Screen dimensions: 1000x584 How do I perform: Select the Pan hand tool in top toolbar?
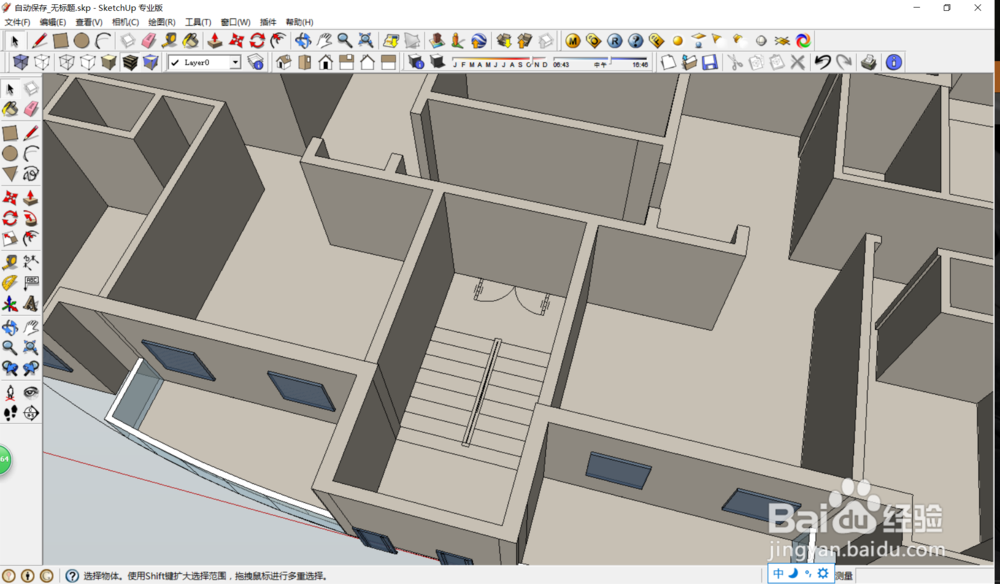click(324, 41)
